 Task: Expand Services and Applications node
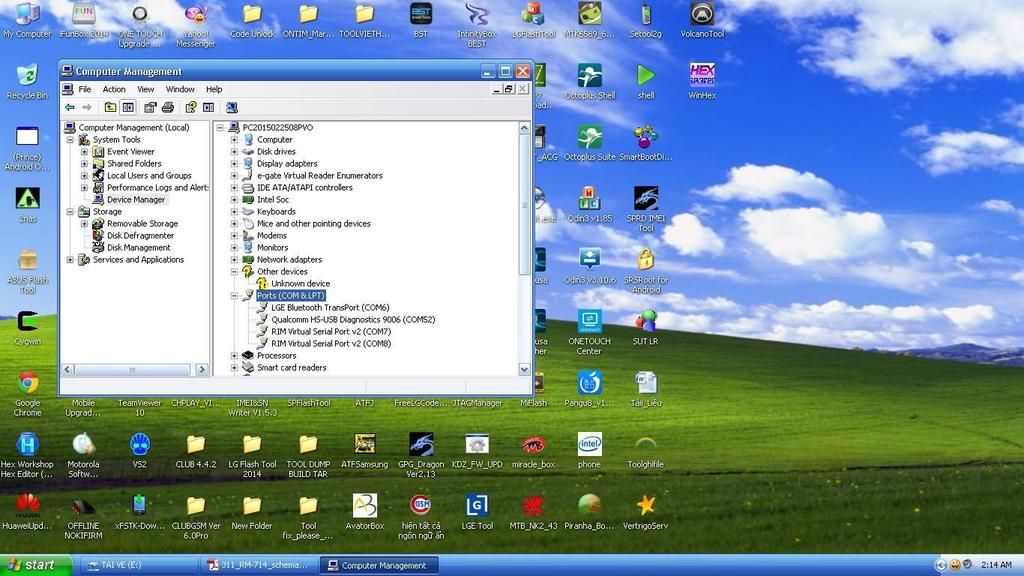(x=70, y=260)
